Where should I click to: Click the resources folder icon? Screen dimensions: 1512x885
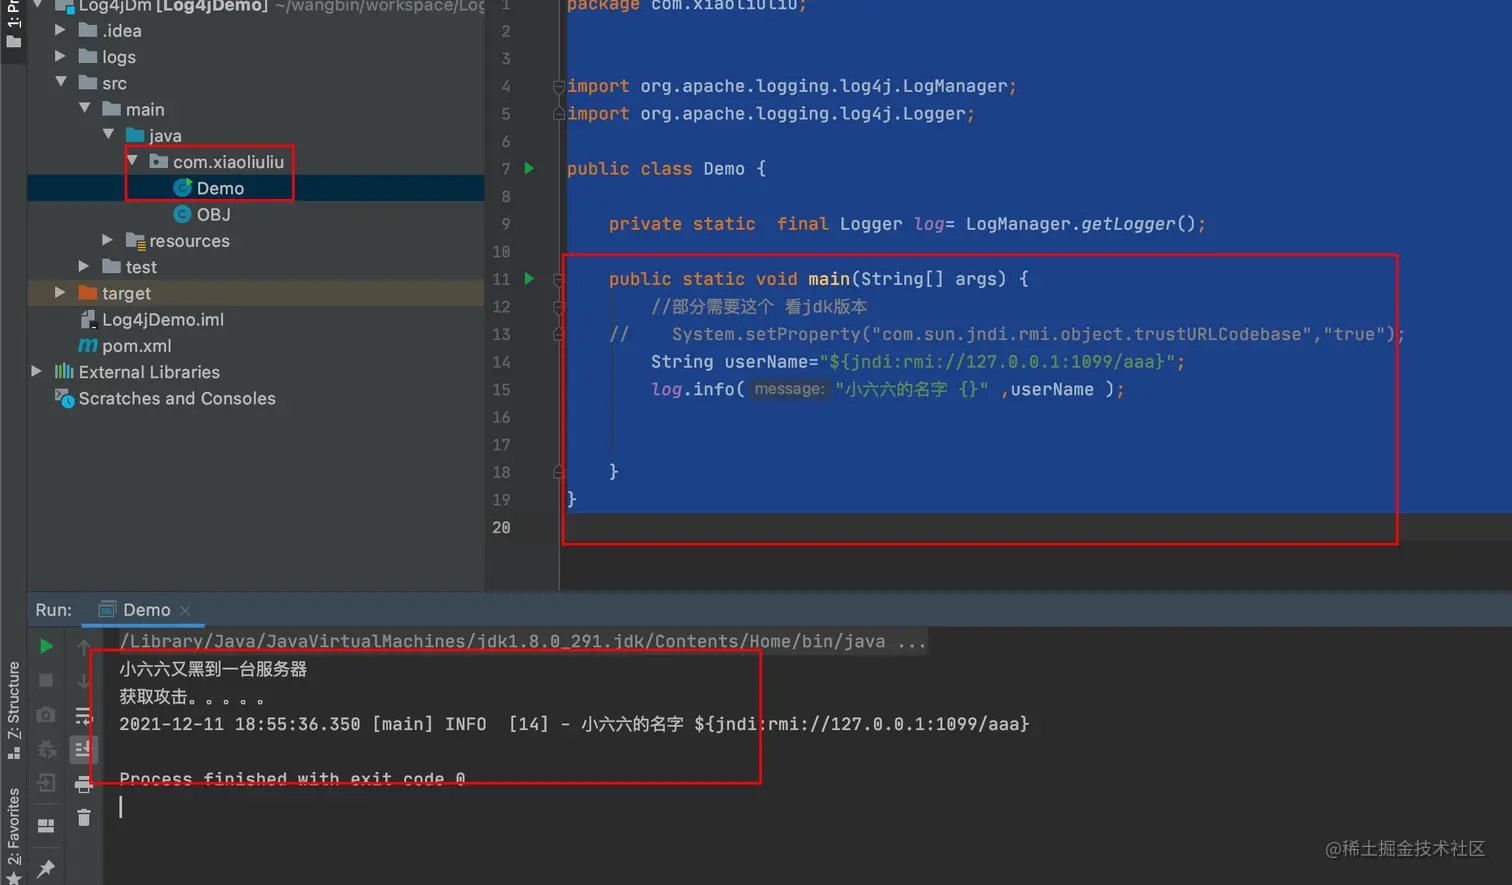pos(136,241)
